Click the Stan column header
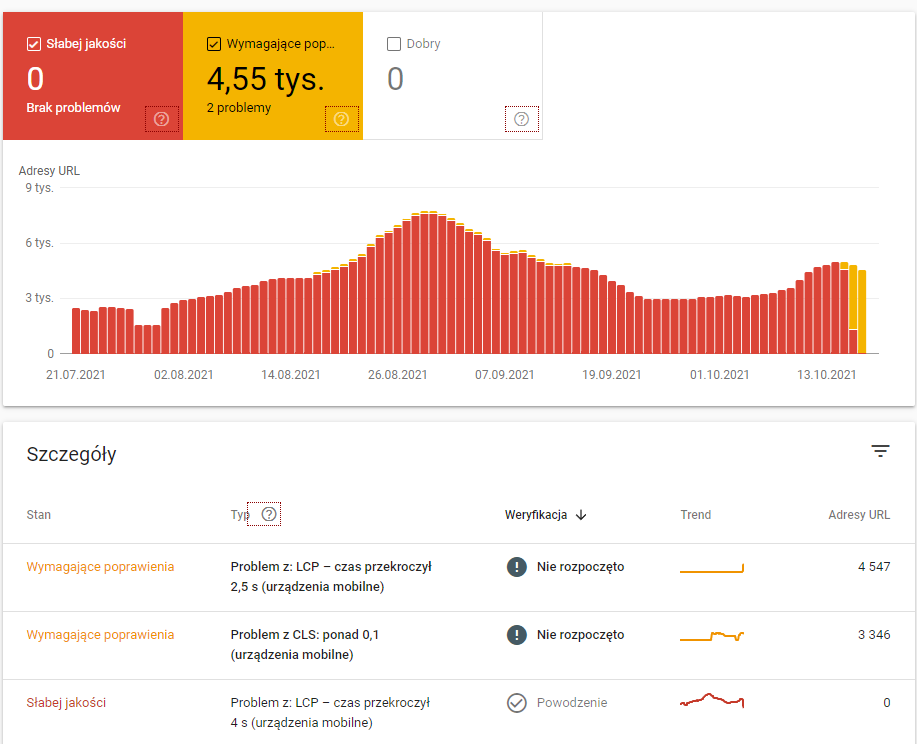Viewport: 917px width, 744px height. (x=39, y=515)
